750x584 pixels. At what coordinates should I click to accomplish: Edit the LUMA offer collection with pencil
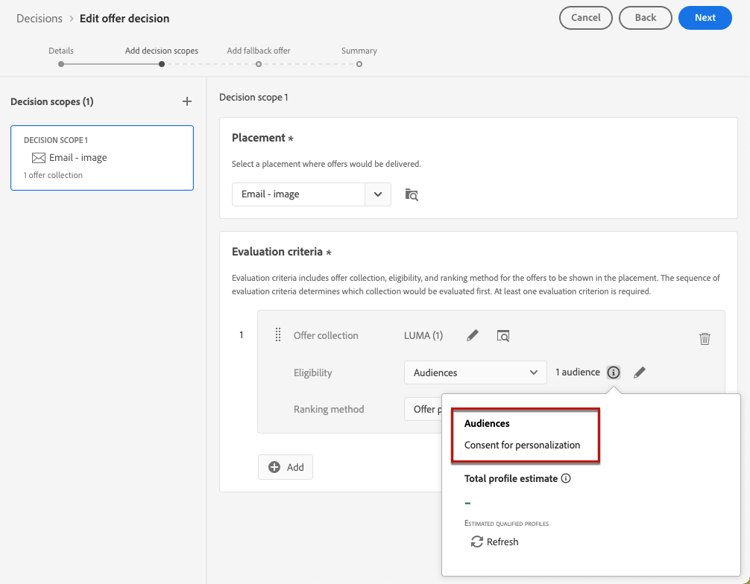click(473, 336)
